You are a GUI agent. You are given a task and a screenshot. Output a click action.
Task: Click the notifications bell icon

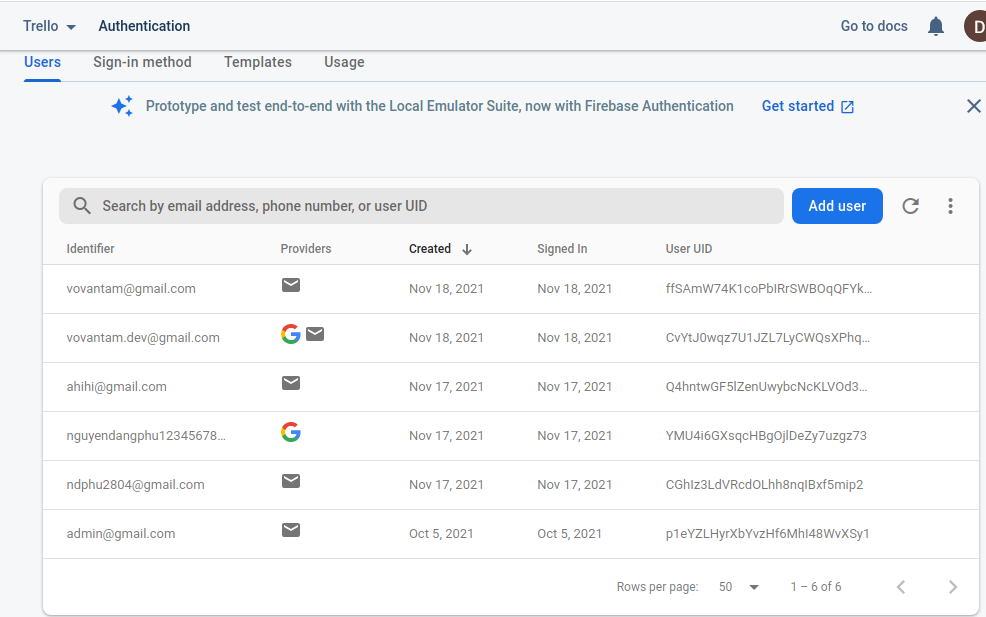[936, 27]
